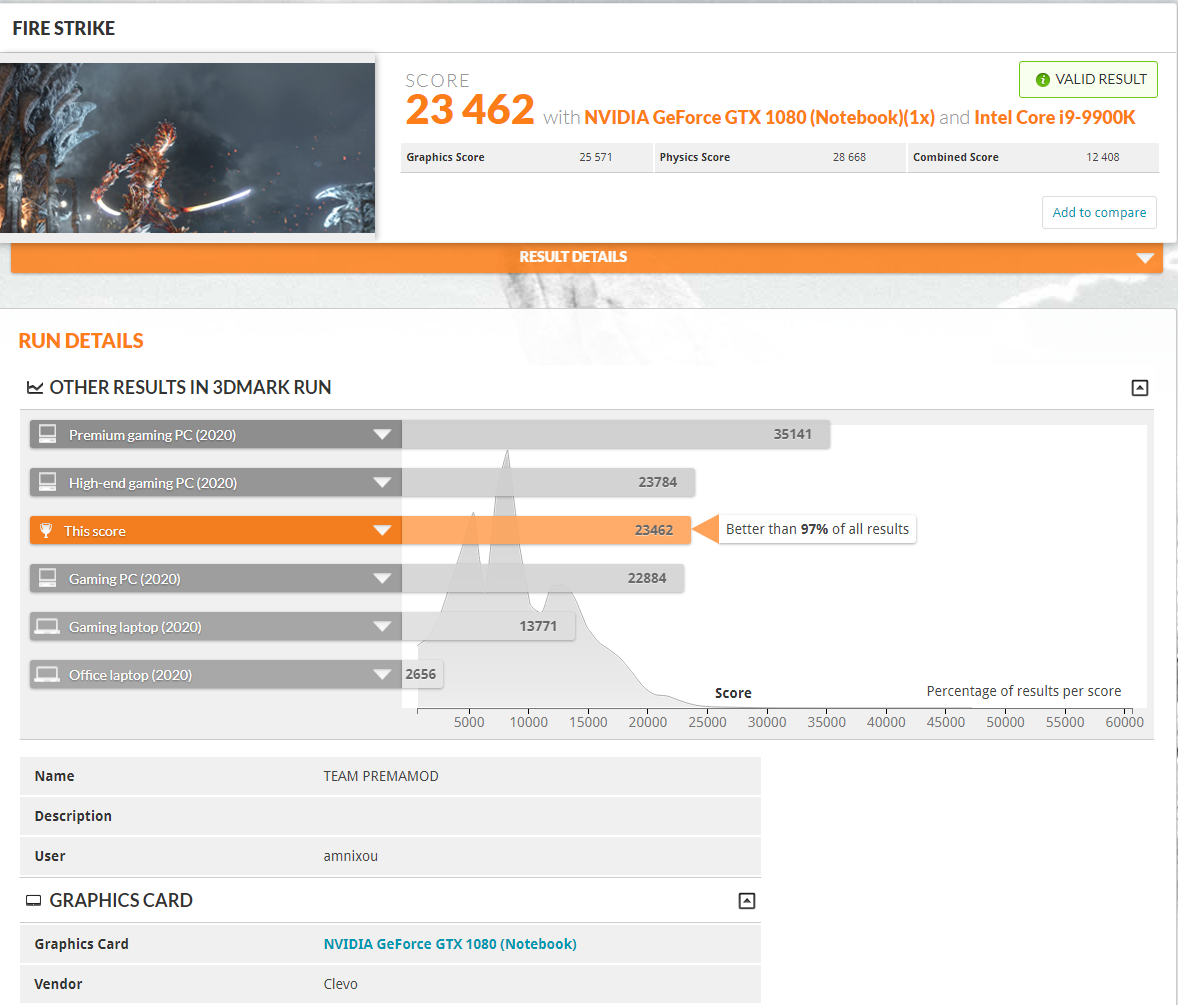
Task: Click the Valid Result badge
Action: pos(1088,80)
